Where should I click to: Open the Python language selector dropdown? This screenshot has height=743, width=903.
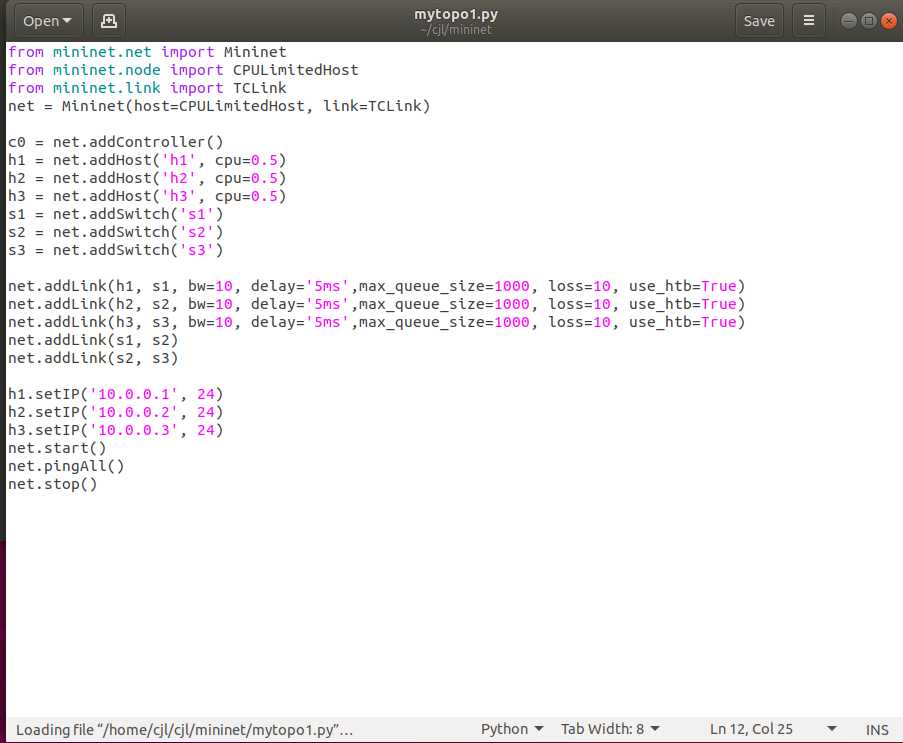click(x=512, y=729)
